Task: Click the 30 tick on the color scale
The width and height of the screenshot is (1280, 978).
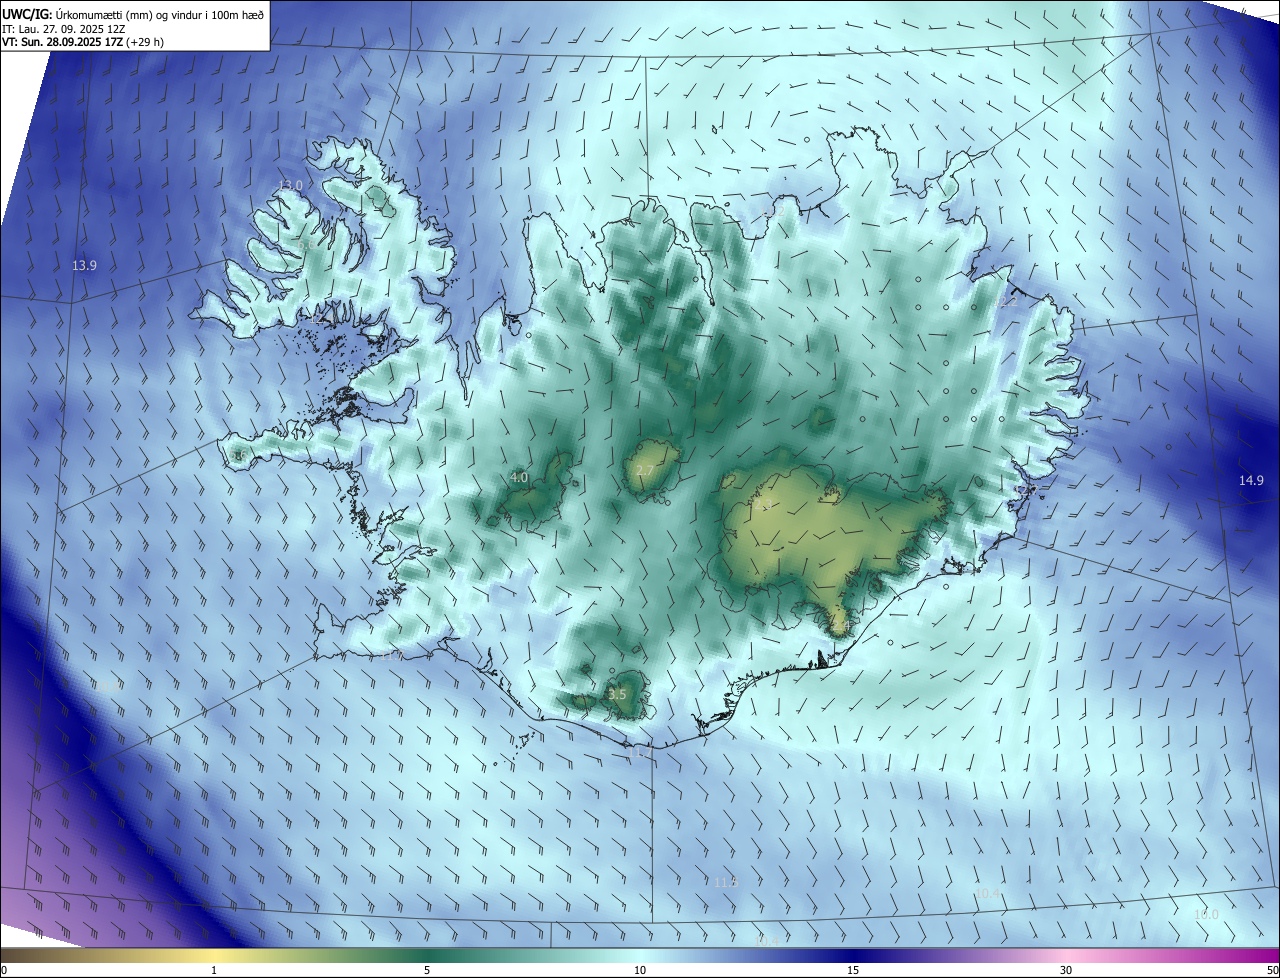Action: point(1067,971)
